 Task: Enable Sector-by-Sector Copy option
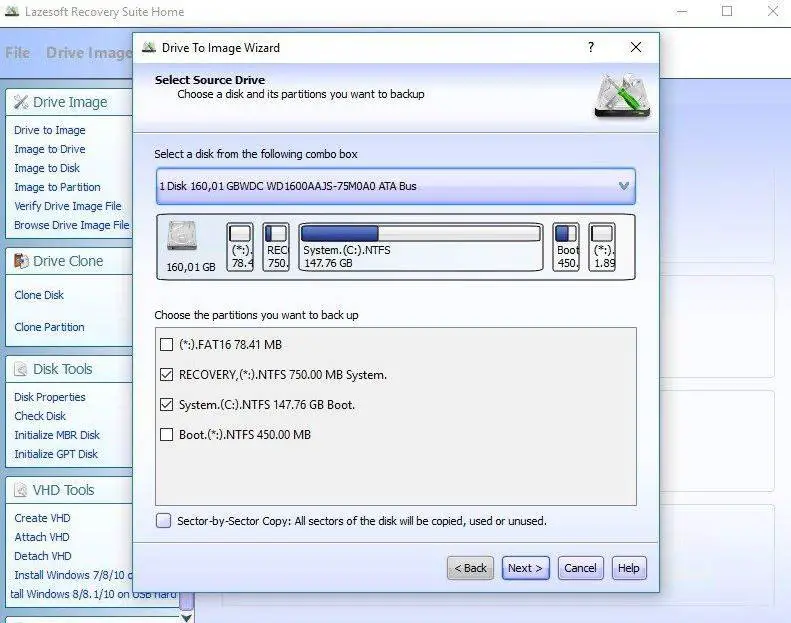tap(163, 521)
